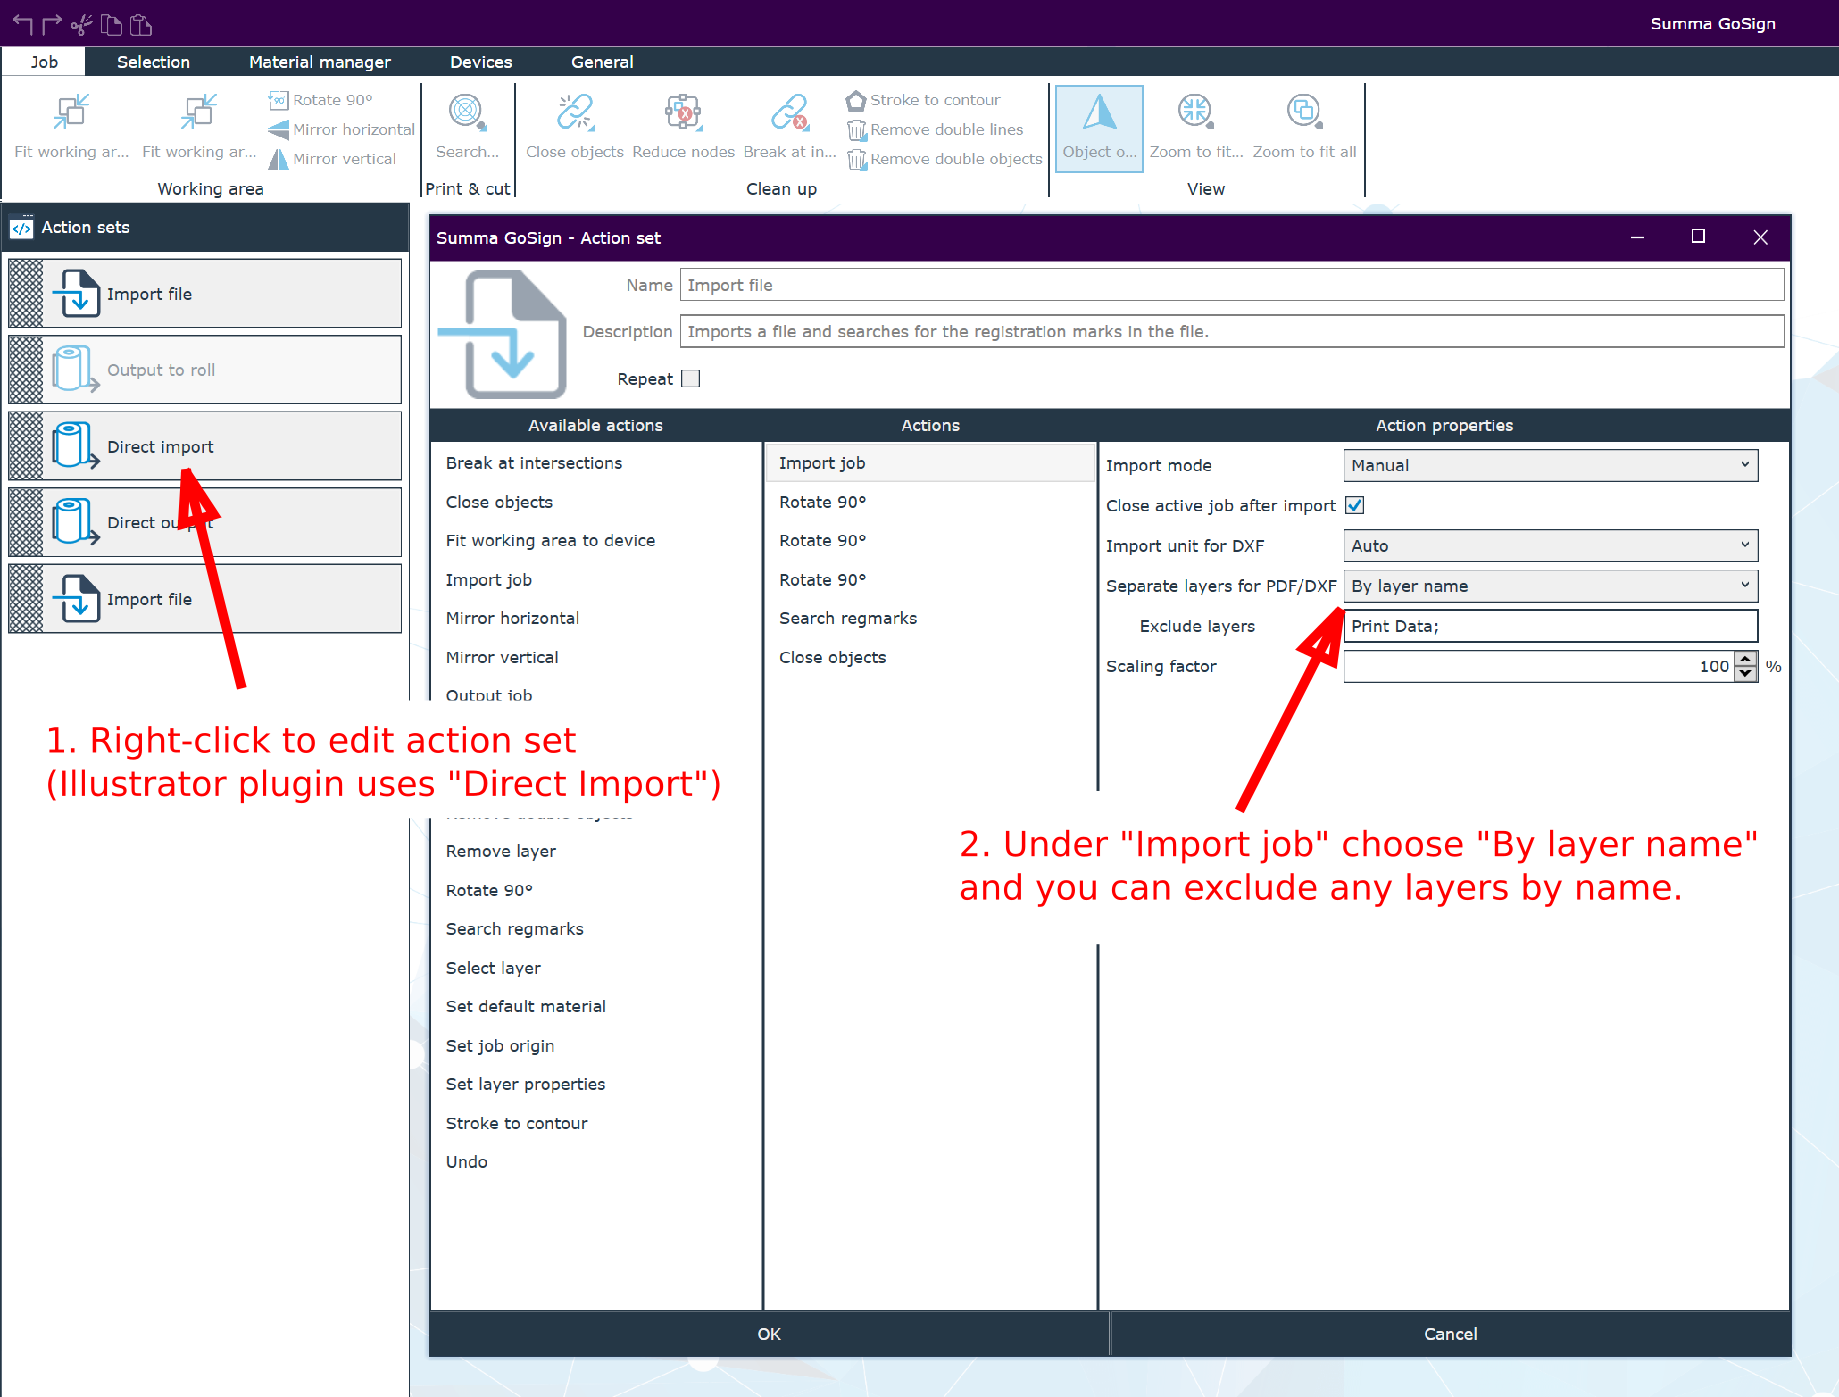Click the undo arrow icon in title bar

tap(23, 24)
